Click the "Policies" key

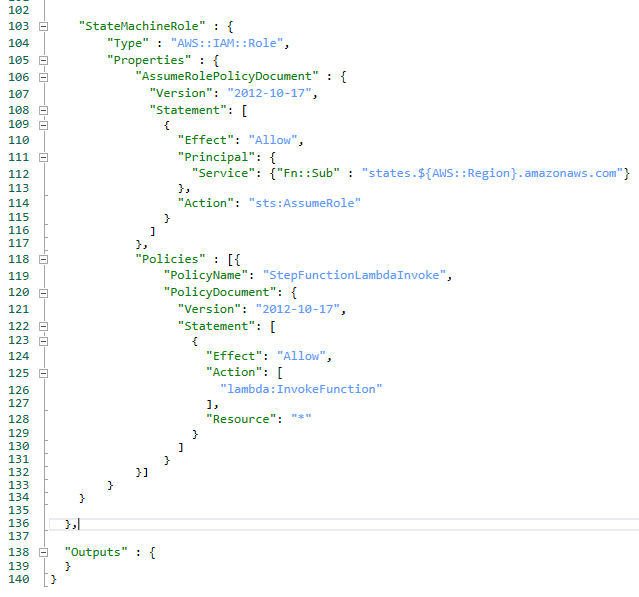(170, 259)
